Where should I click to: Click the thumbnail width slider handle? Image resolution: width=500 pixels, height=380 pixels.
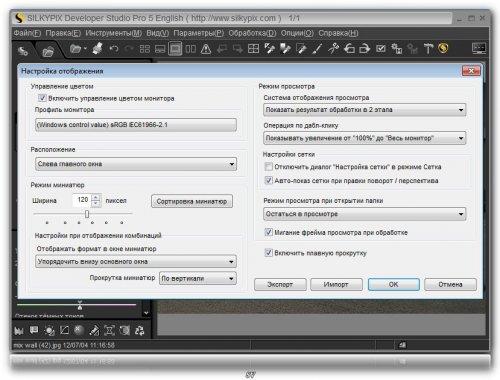click(87, 214)
